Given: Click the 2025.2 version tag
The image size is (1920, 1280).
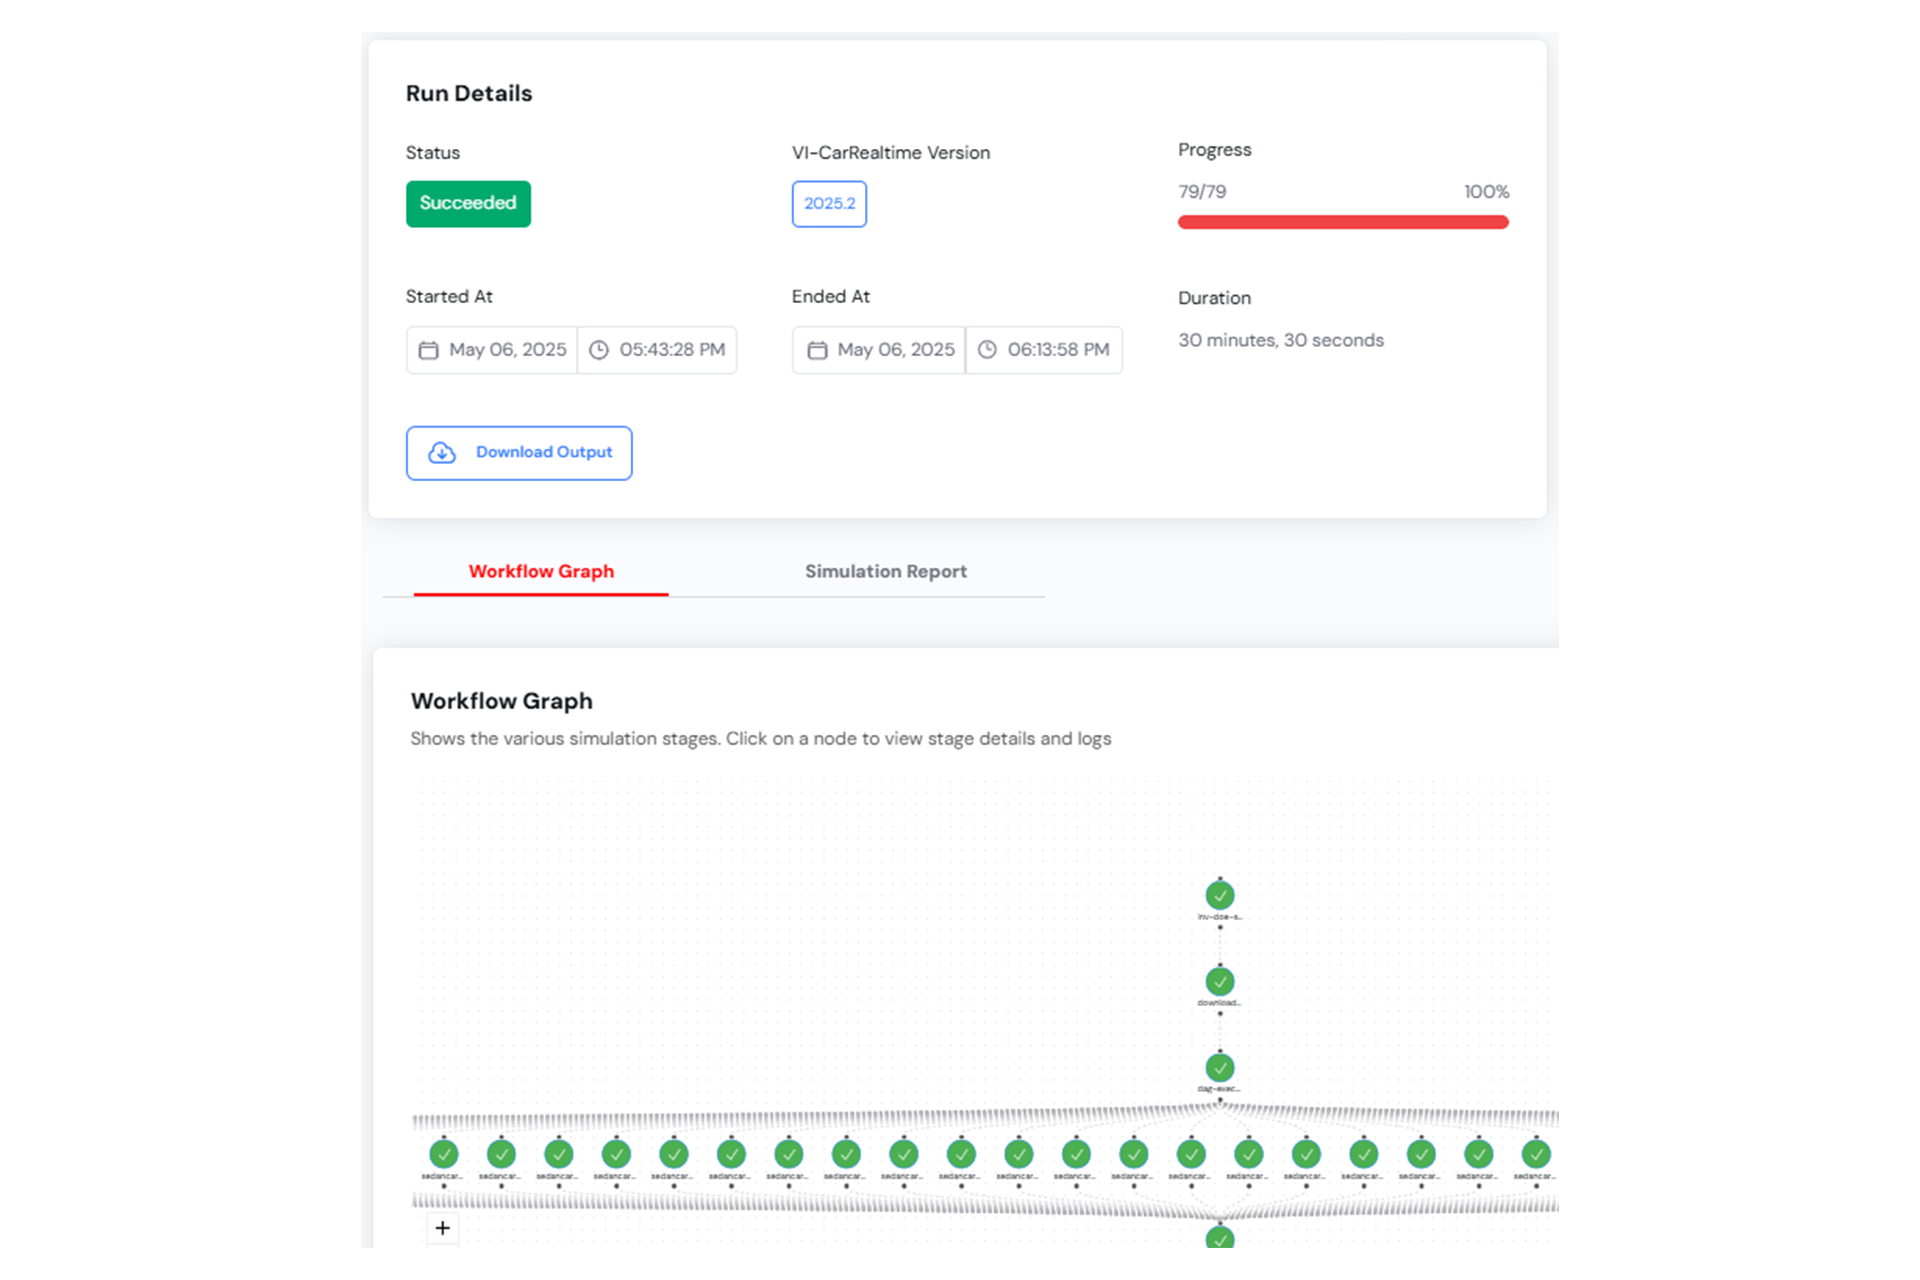Looking at the screenshot, I should click(829, 203).
